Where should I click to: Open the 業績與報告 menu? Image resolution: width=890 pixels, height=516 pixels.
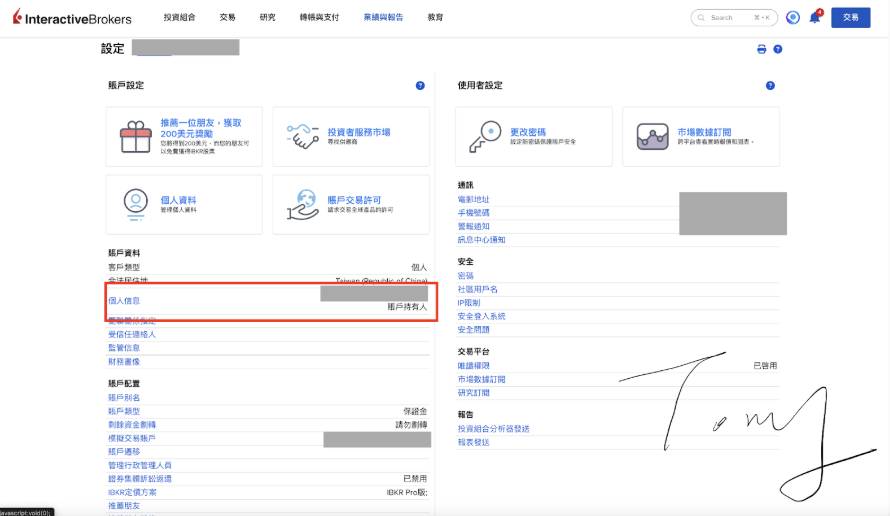[x=383, y=18]
